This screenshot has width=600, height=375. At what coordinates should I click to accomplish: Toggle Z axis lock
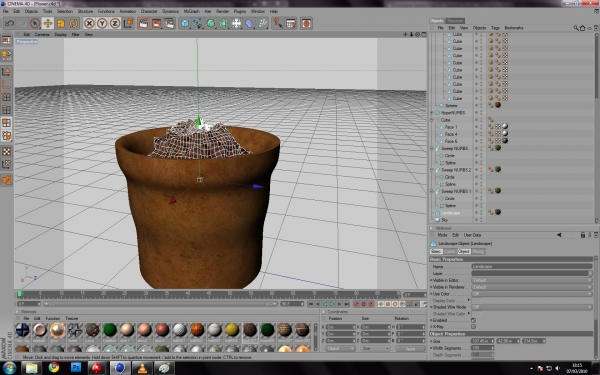pos(115,23)
